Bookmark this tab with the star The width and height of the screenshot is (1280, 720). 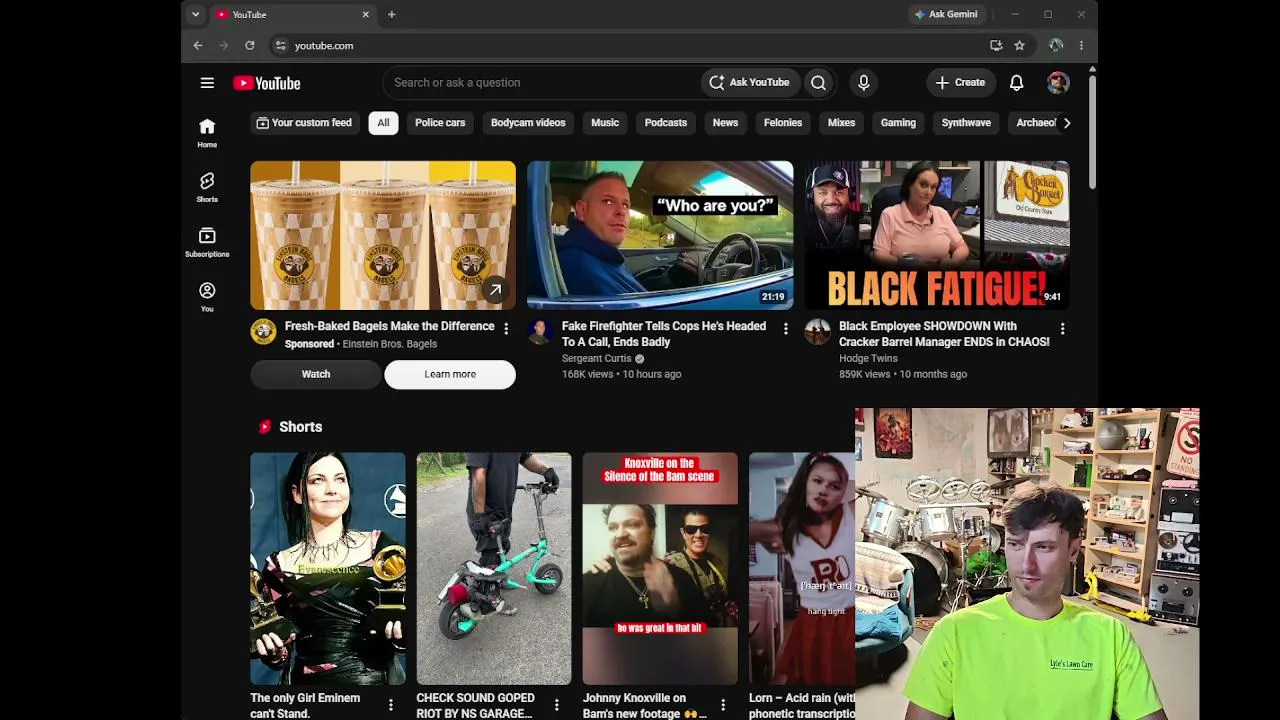point(1019,45)
